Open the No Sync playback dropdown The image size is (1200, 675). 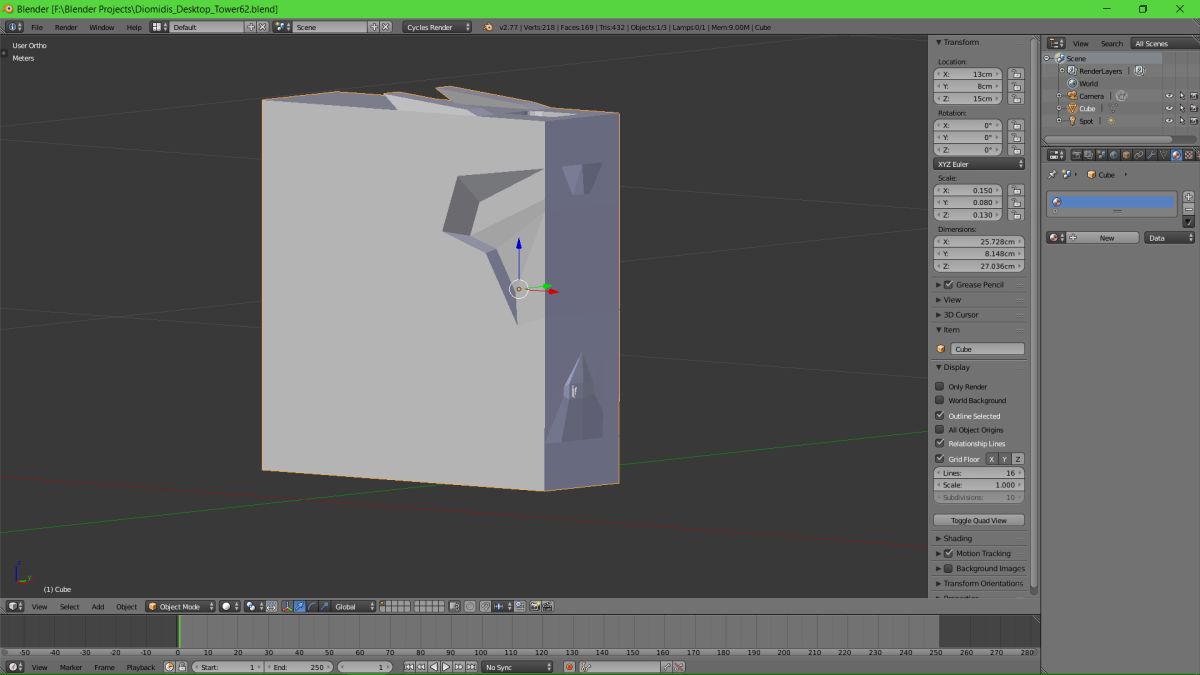click(x=517, y=667)
